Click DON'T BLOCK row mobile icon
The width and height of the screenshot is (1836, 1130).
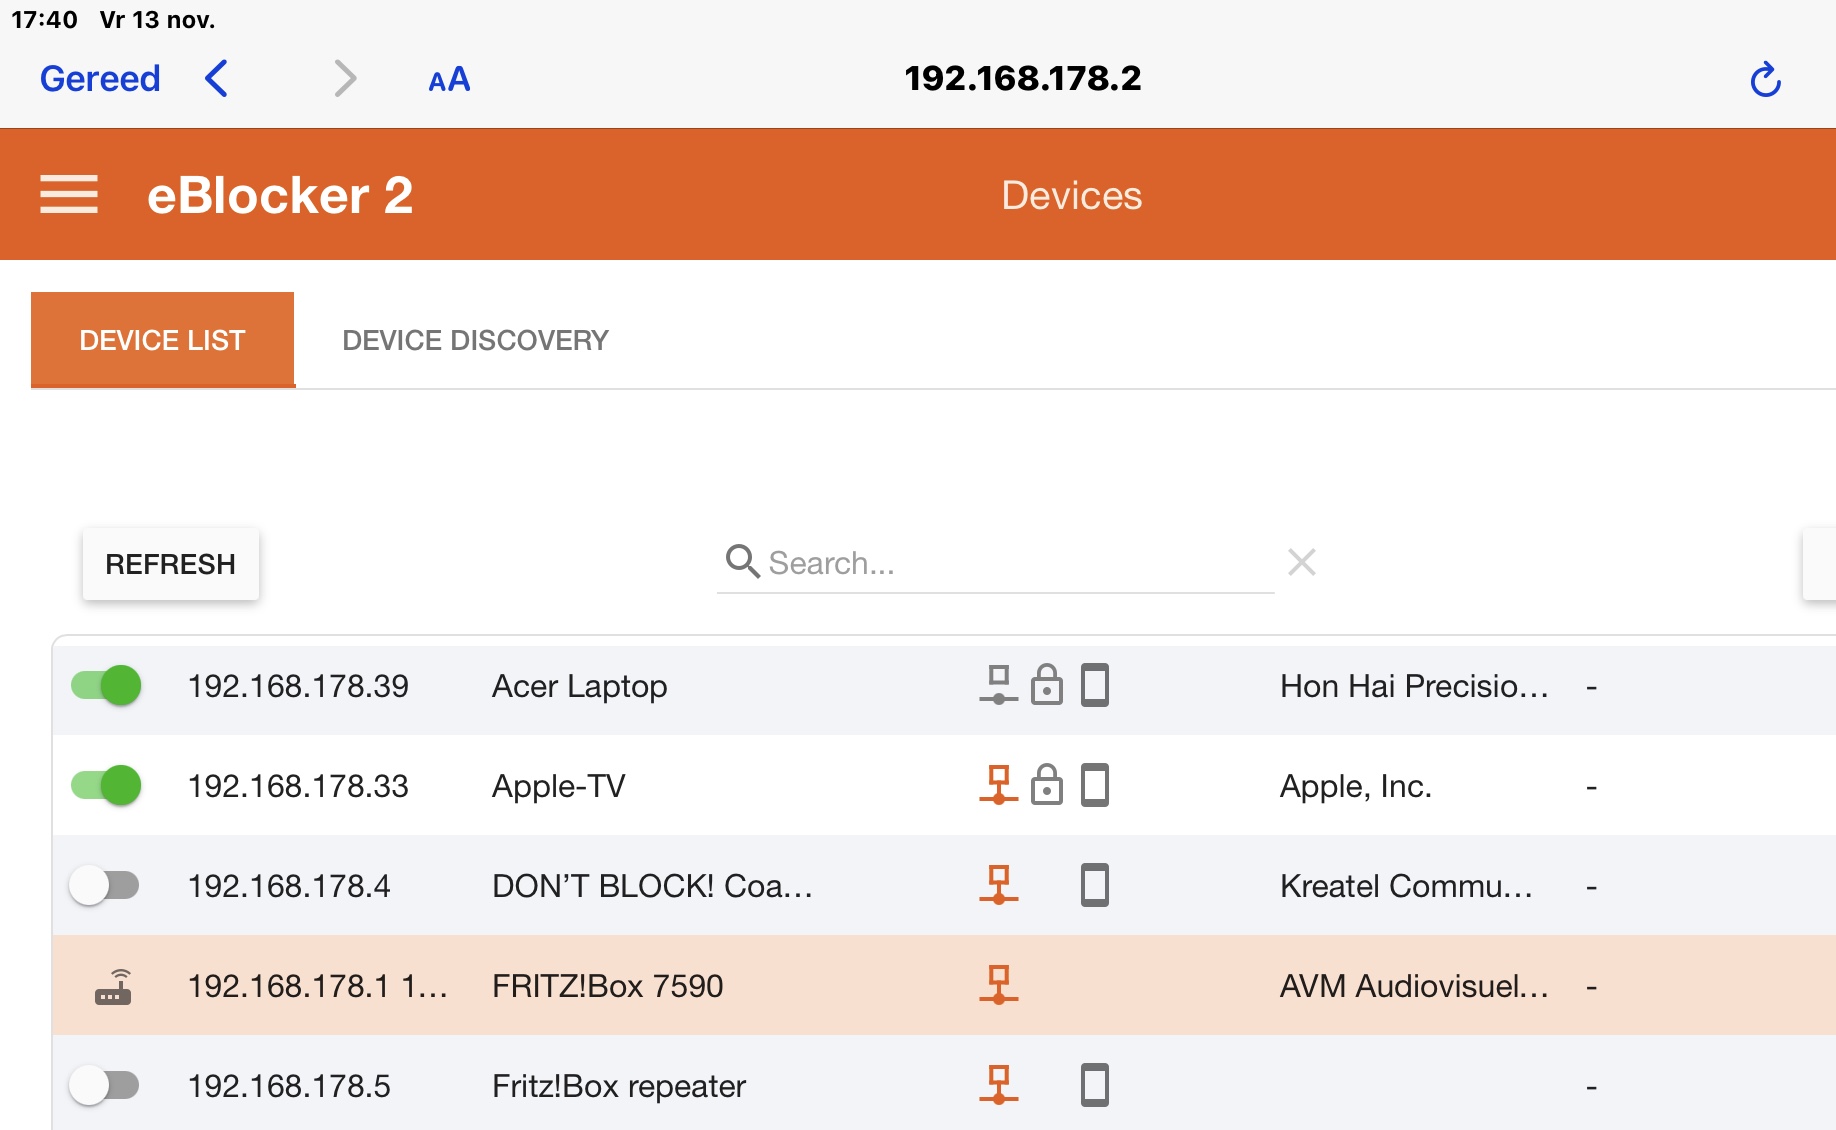coord(1095,886)
